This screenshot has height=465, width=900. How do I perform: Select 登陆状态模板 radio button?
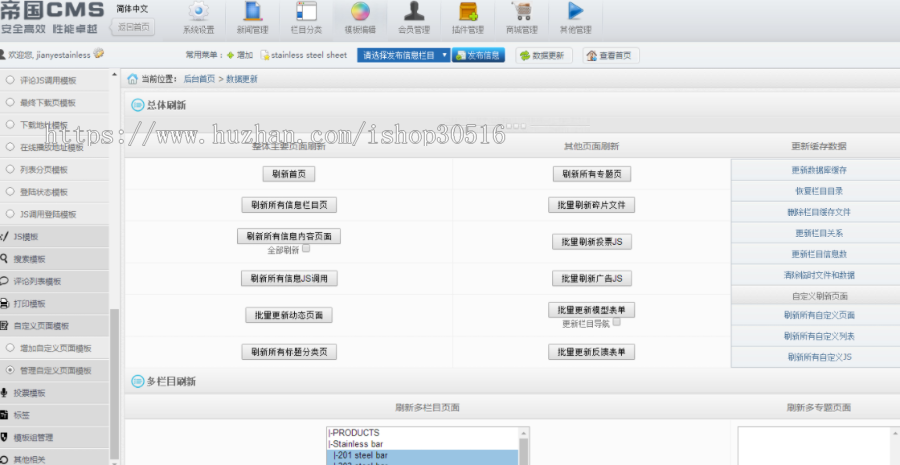10,192
